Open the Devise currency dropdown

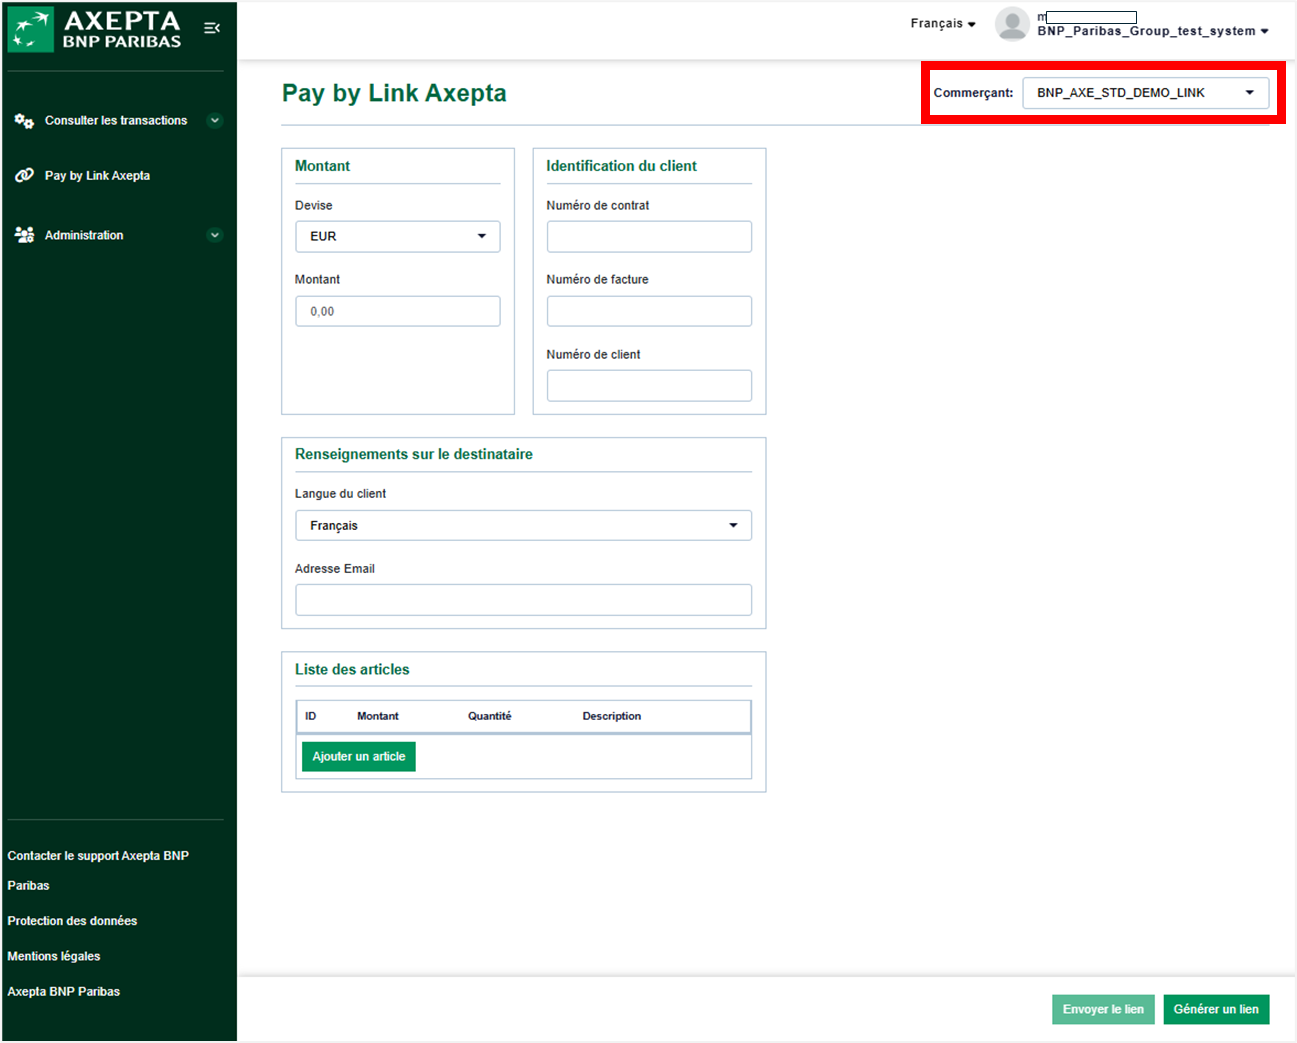coord(397,236)
